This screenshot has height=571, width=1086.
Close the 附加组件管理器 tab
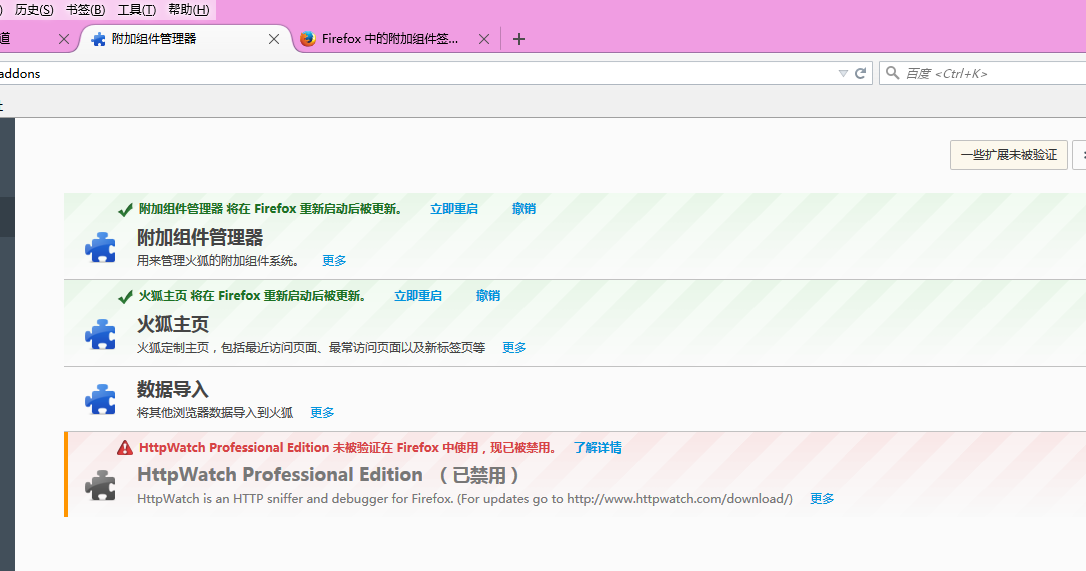coord(274,39)
